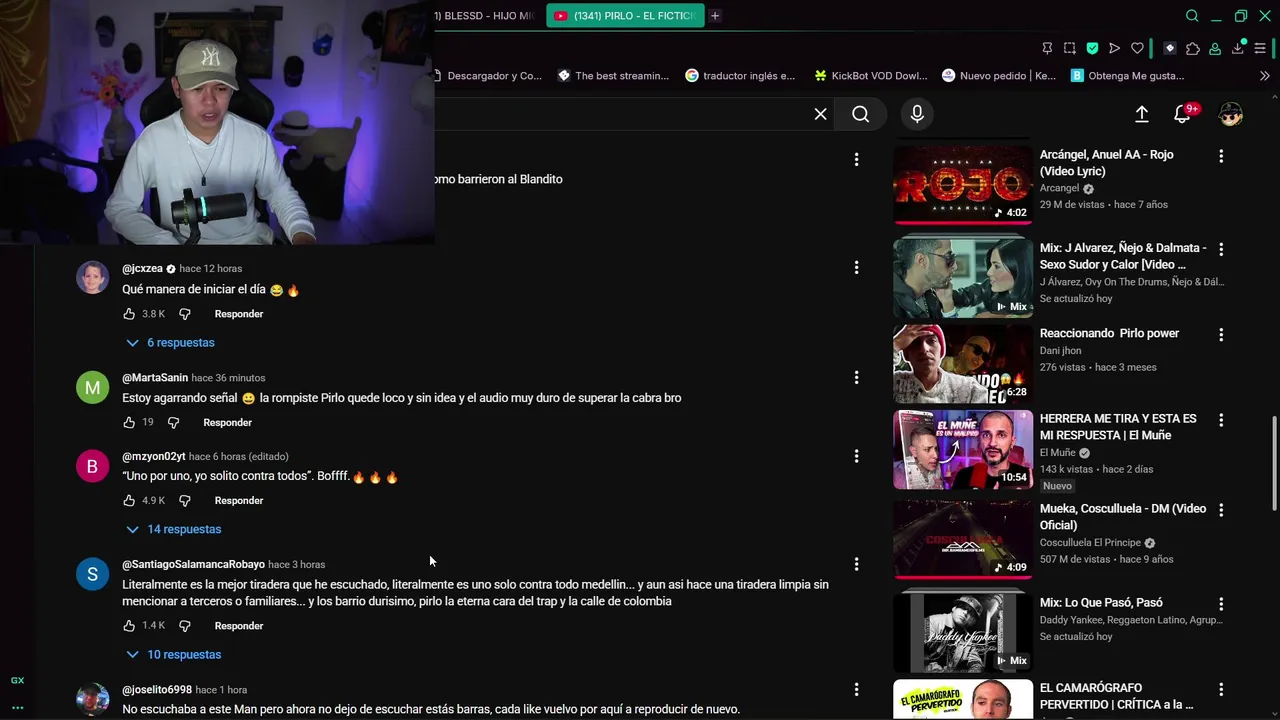This screenshot has height=720, width=1280.
Task: Open Nuevo pedido | Ke... bookmark
Action: coord(998,75)
